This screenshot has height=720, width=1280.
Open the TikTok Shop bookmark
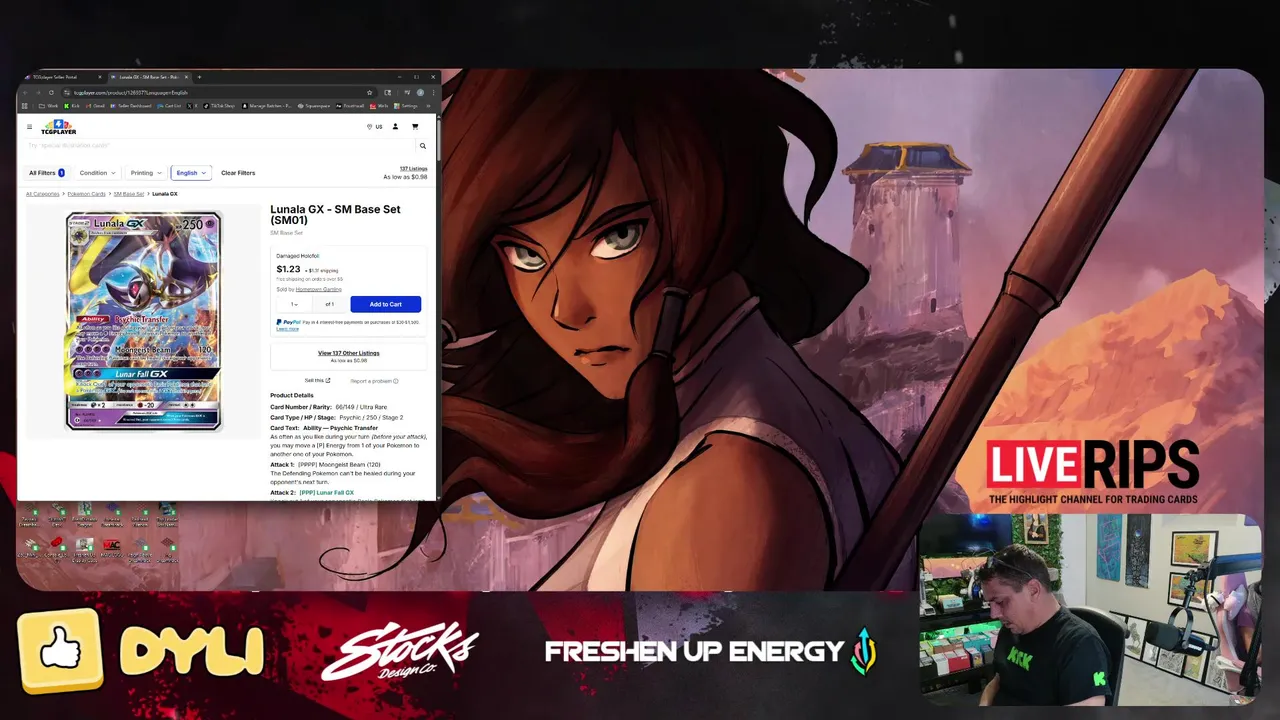[219, 106]
